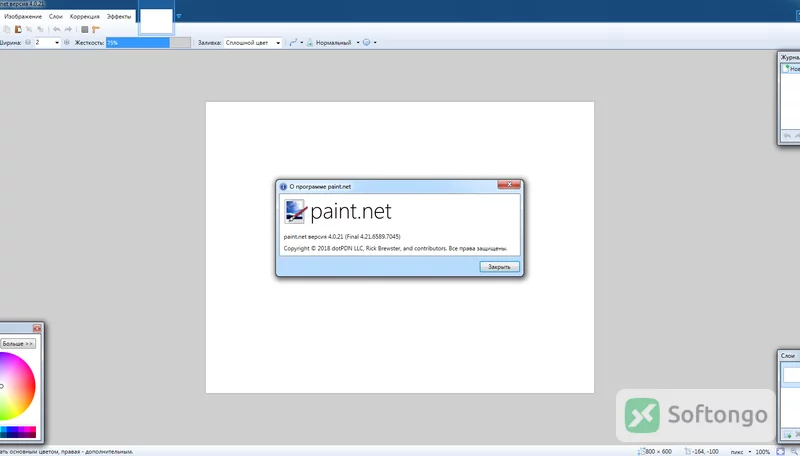Click the increase width plus button
Screen dimensions: 800x456
click(x=66, y=42)
